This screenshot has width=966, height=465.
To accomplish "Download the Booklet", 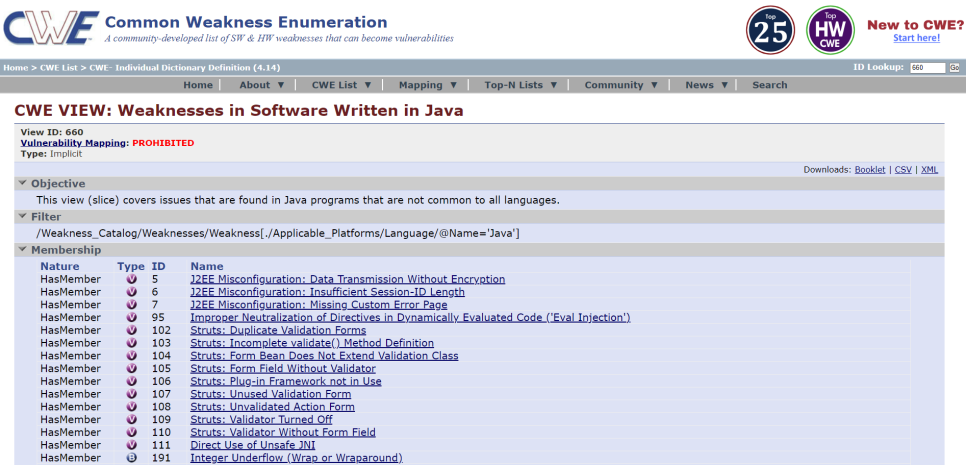I will pos(870,169).
